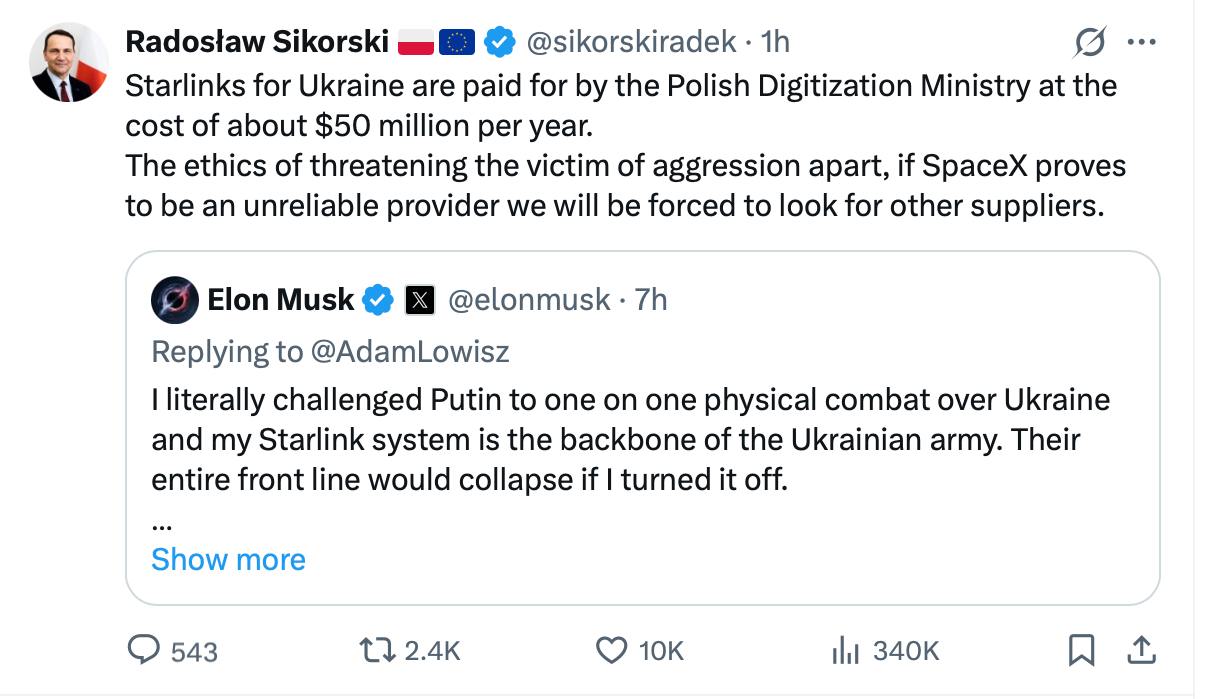Click Sikorski's blue verified badge

click(500, 42)
